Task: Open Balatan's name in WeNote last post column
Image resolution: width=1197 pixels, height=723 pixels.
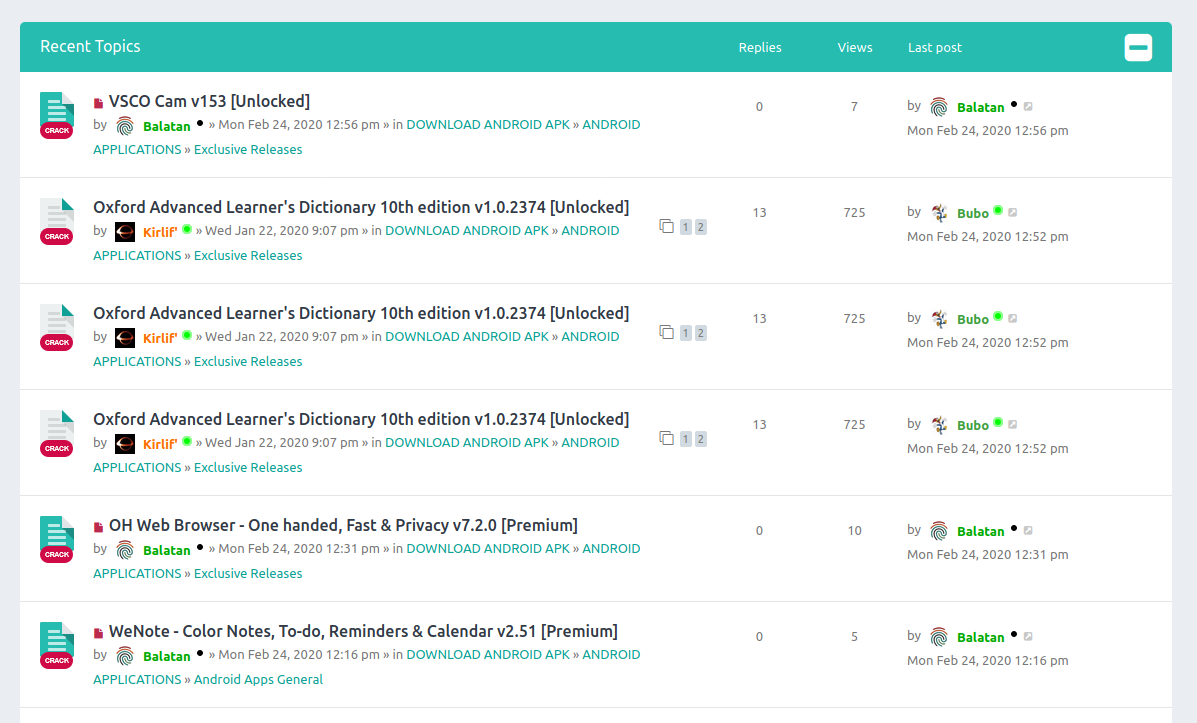Action: tap(981, 637)
